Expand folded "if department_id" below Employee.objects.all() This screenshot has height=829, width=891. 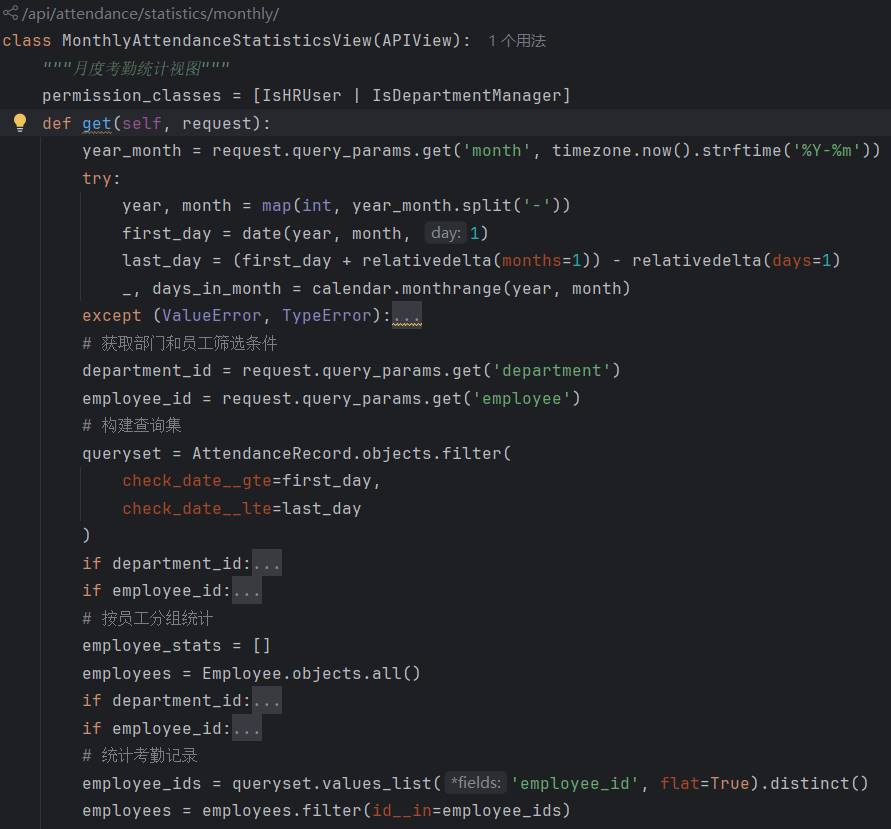pos(267,701)
